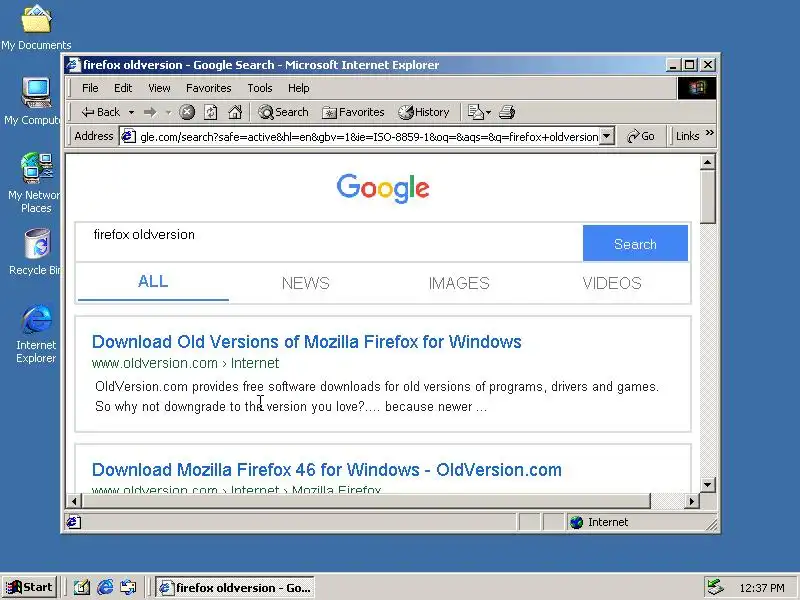This screenshot has width=800, height=600.
Task: Open the Back history dropdown arrow
Action: (131, 112)
